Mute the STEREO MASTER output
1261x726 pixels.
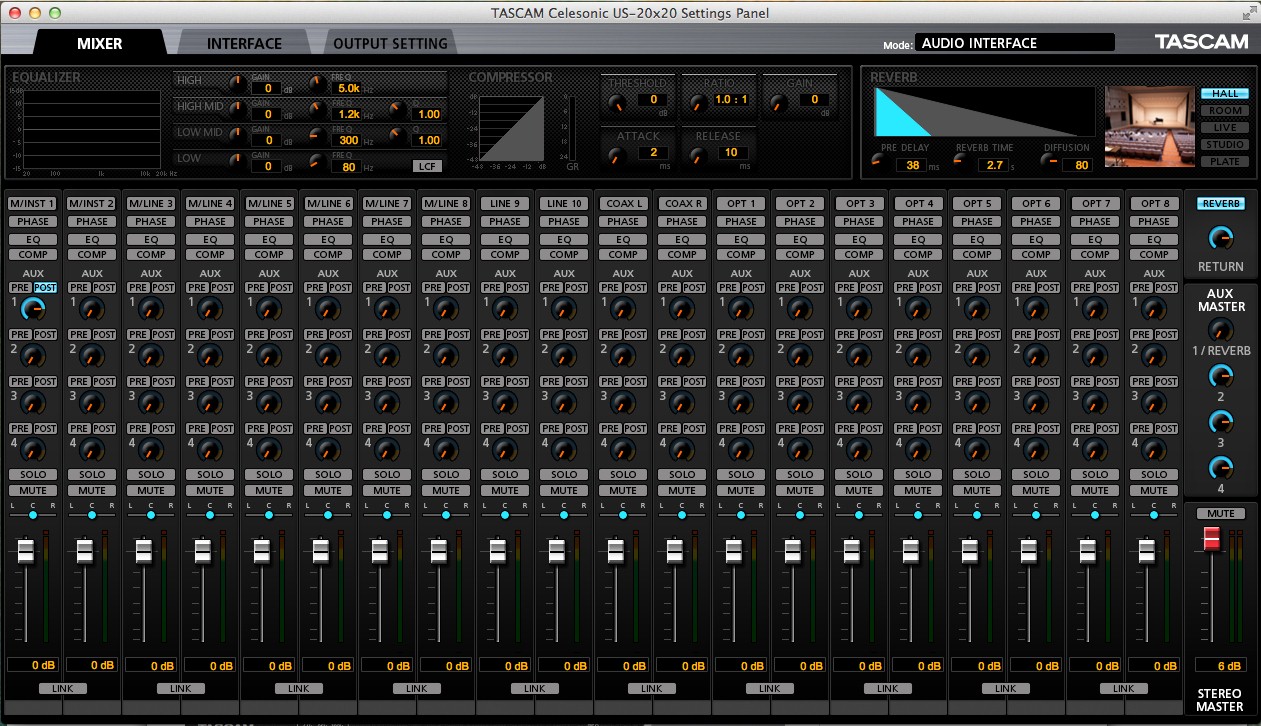(1220, 514)
